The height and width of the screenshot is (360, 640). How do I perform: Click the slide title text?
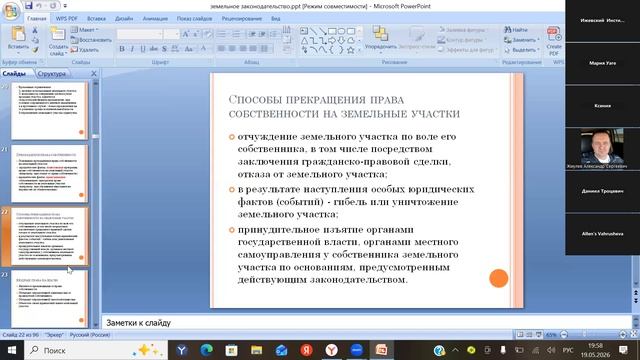[344, 107]
